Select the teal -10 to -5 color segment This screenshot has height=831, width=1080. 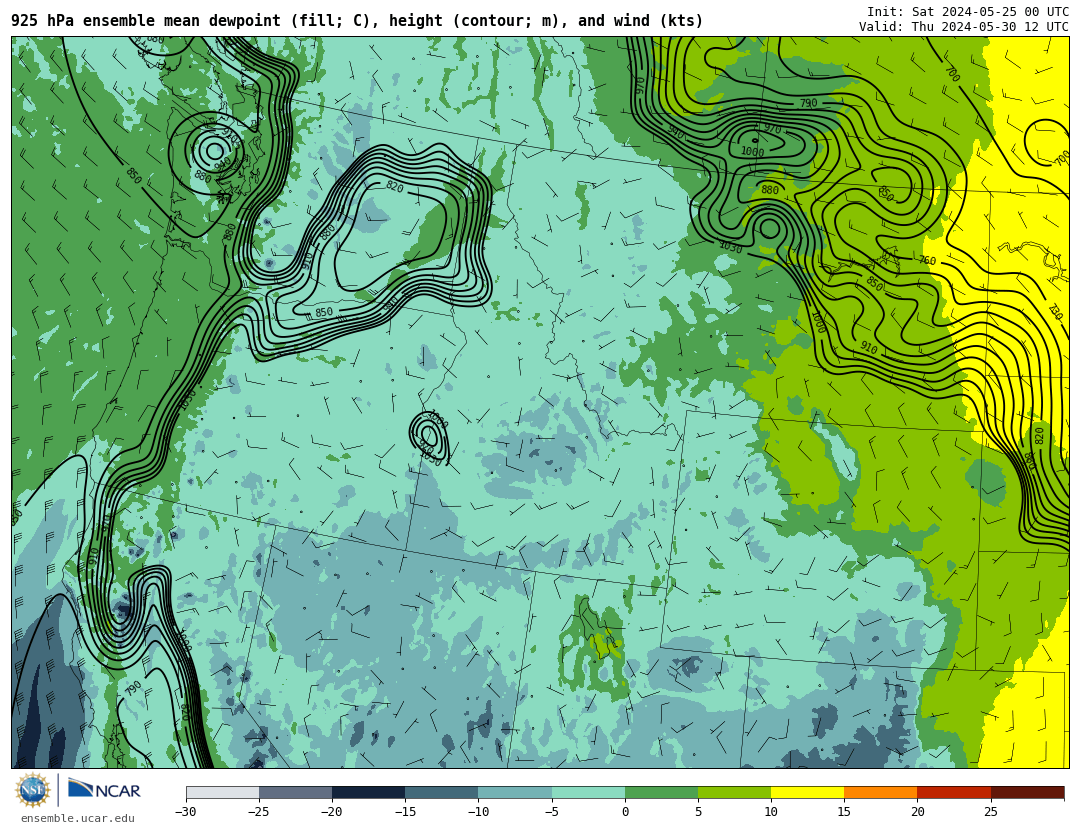[515, 792]
